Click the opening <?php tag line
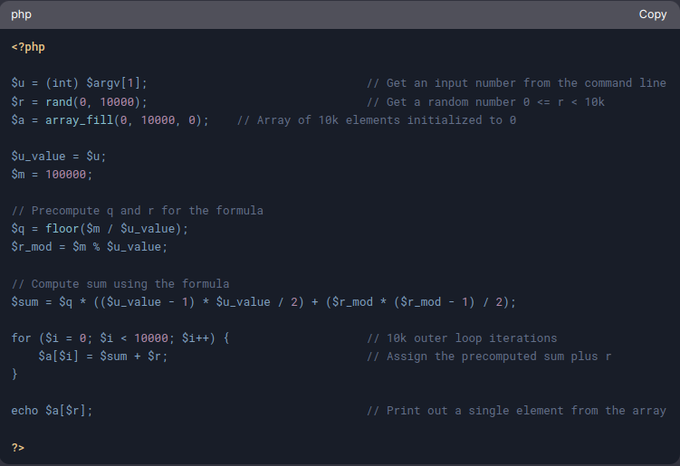This screenshot has width=680, height=466. pyautogui.click(x=28, y=47)
